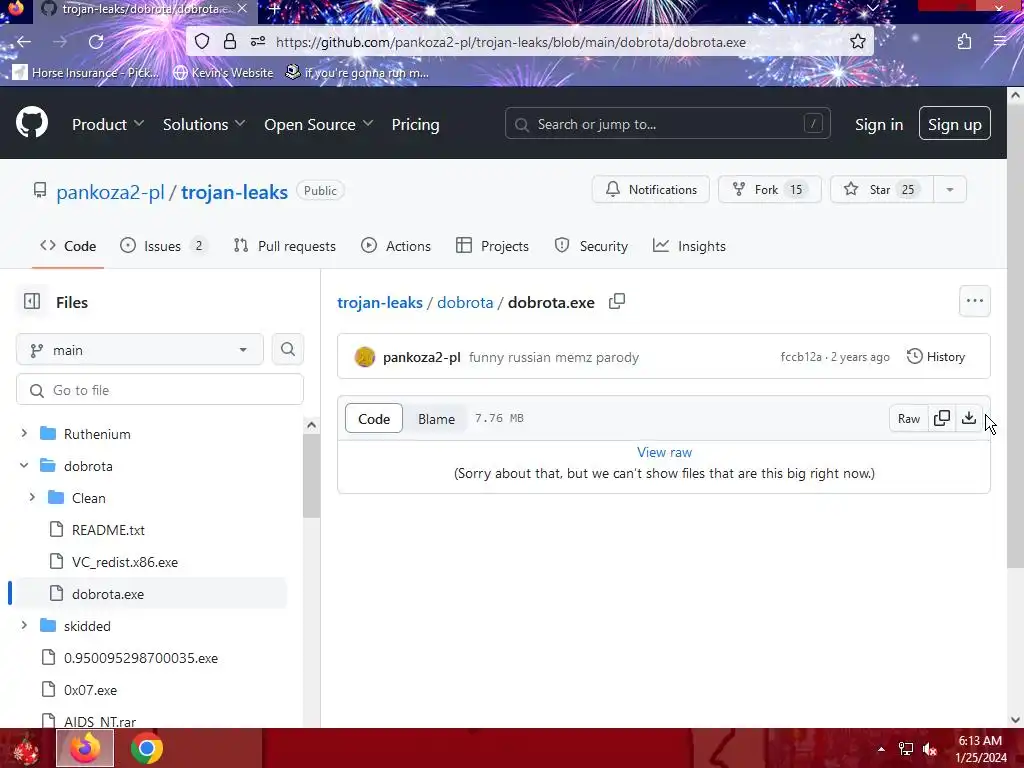Screen dimensions: 1024x768
Task: Select 0x07.exe in file tree
Action: coord(90,690)
